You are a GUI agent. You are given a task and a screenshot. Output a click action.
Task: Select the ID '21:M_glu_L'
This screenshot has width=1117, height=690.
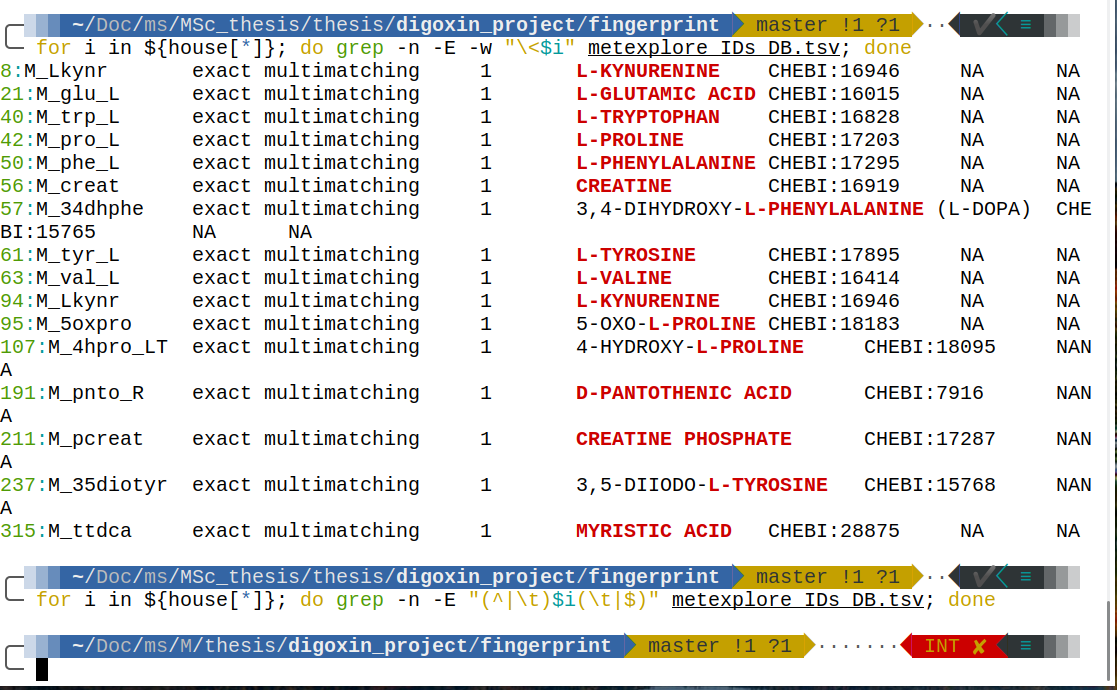60,94
